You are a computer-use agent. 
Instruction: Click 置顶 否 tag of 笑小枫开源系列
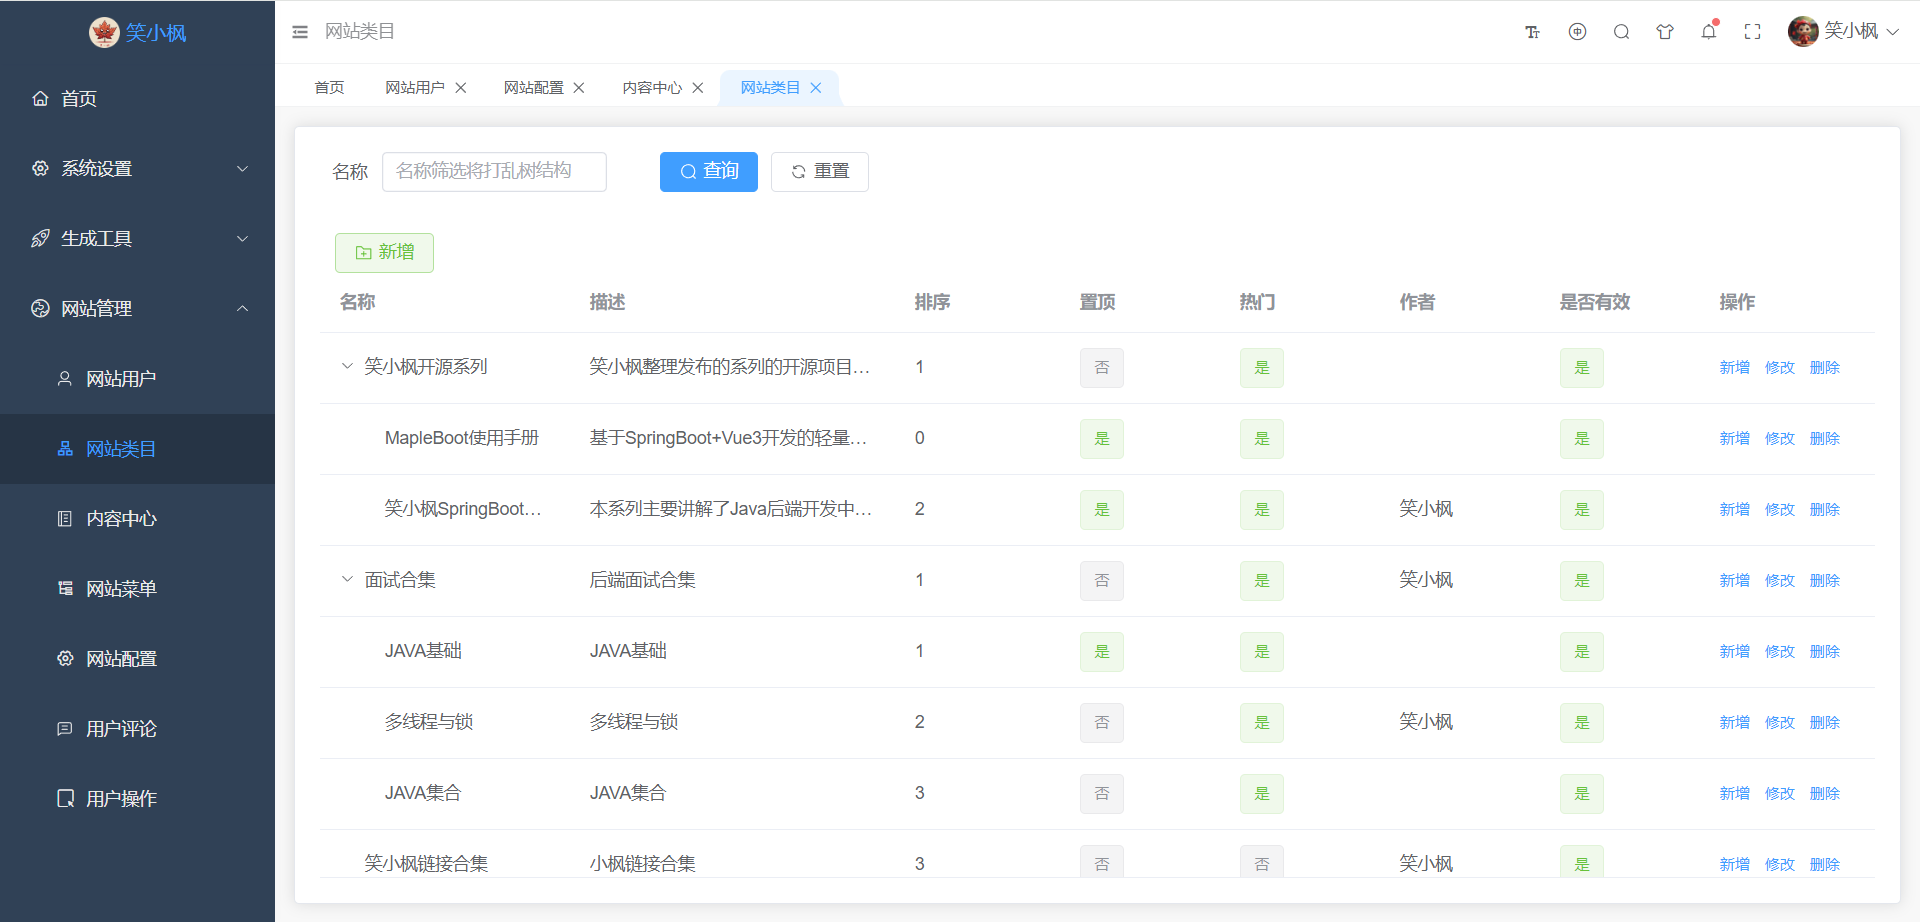pyautogui.click(x=1102, y=367)
